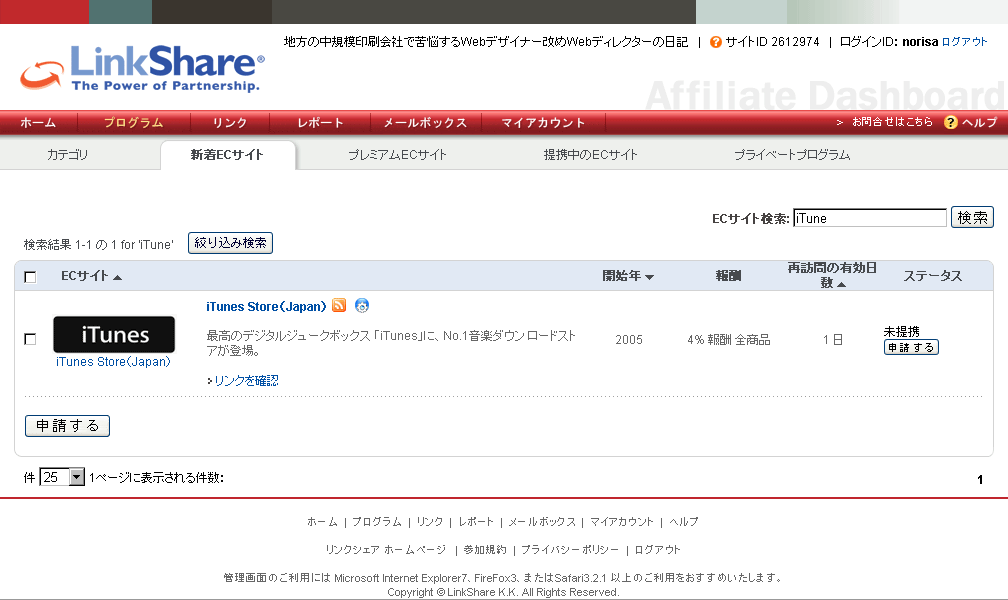Open the RSS feed icon for iTunes Store
The height and width of the screenshot is (600, 1008).
click(x=339, y=305)
